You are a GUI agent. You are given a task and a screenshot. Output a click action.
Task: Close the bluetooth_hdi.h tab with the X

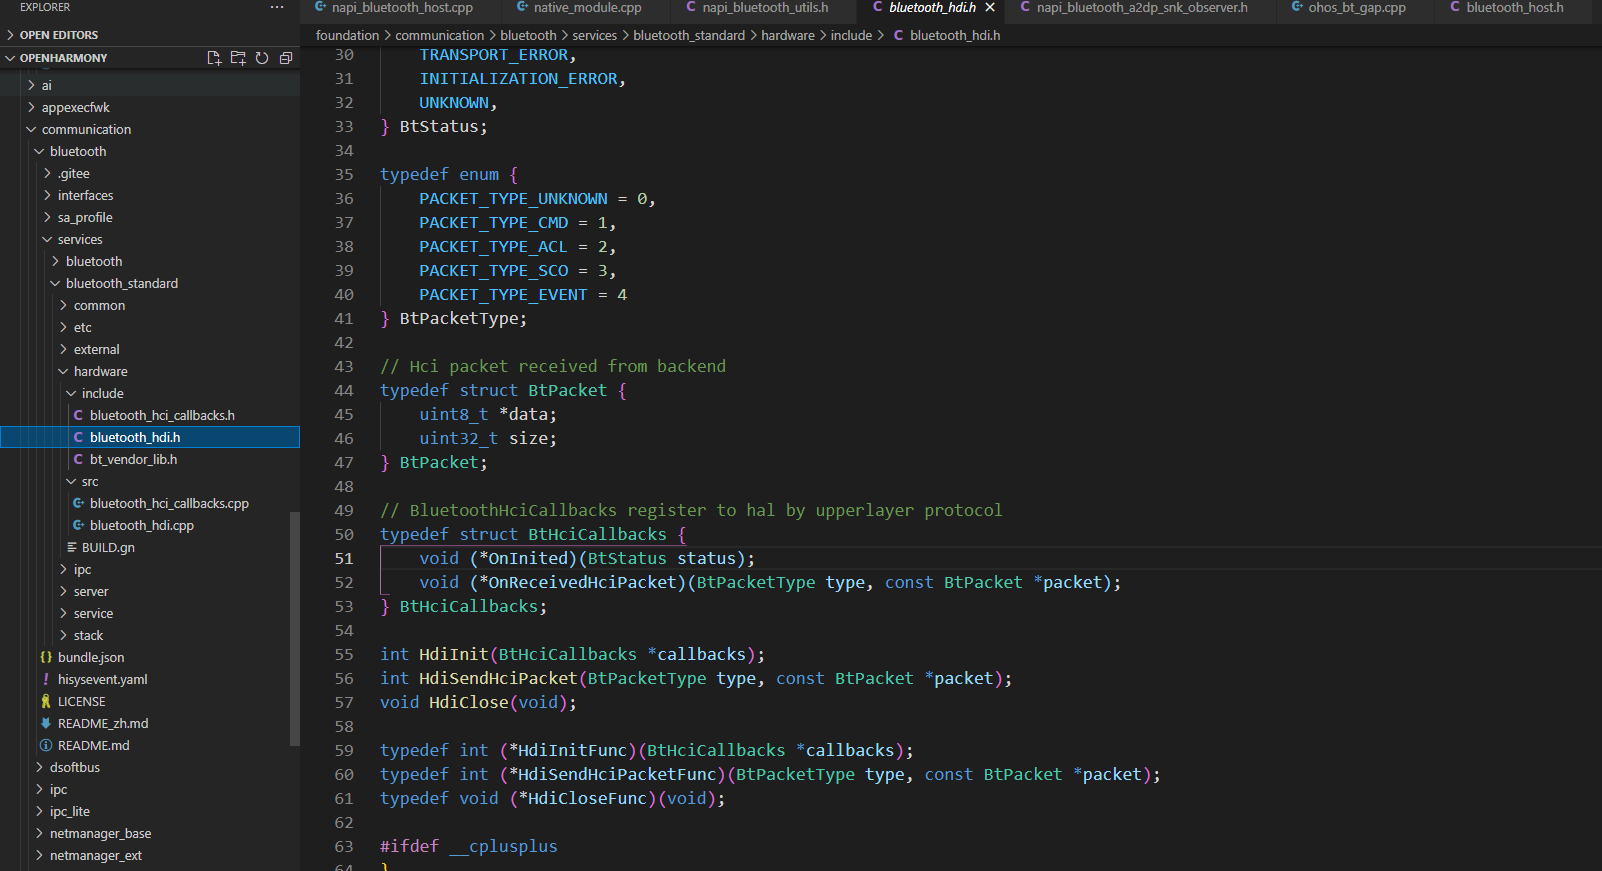pos(990,7)
